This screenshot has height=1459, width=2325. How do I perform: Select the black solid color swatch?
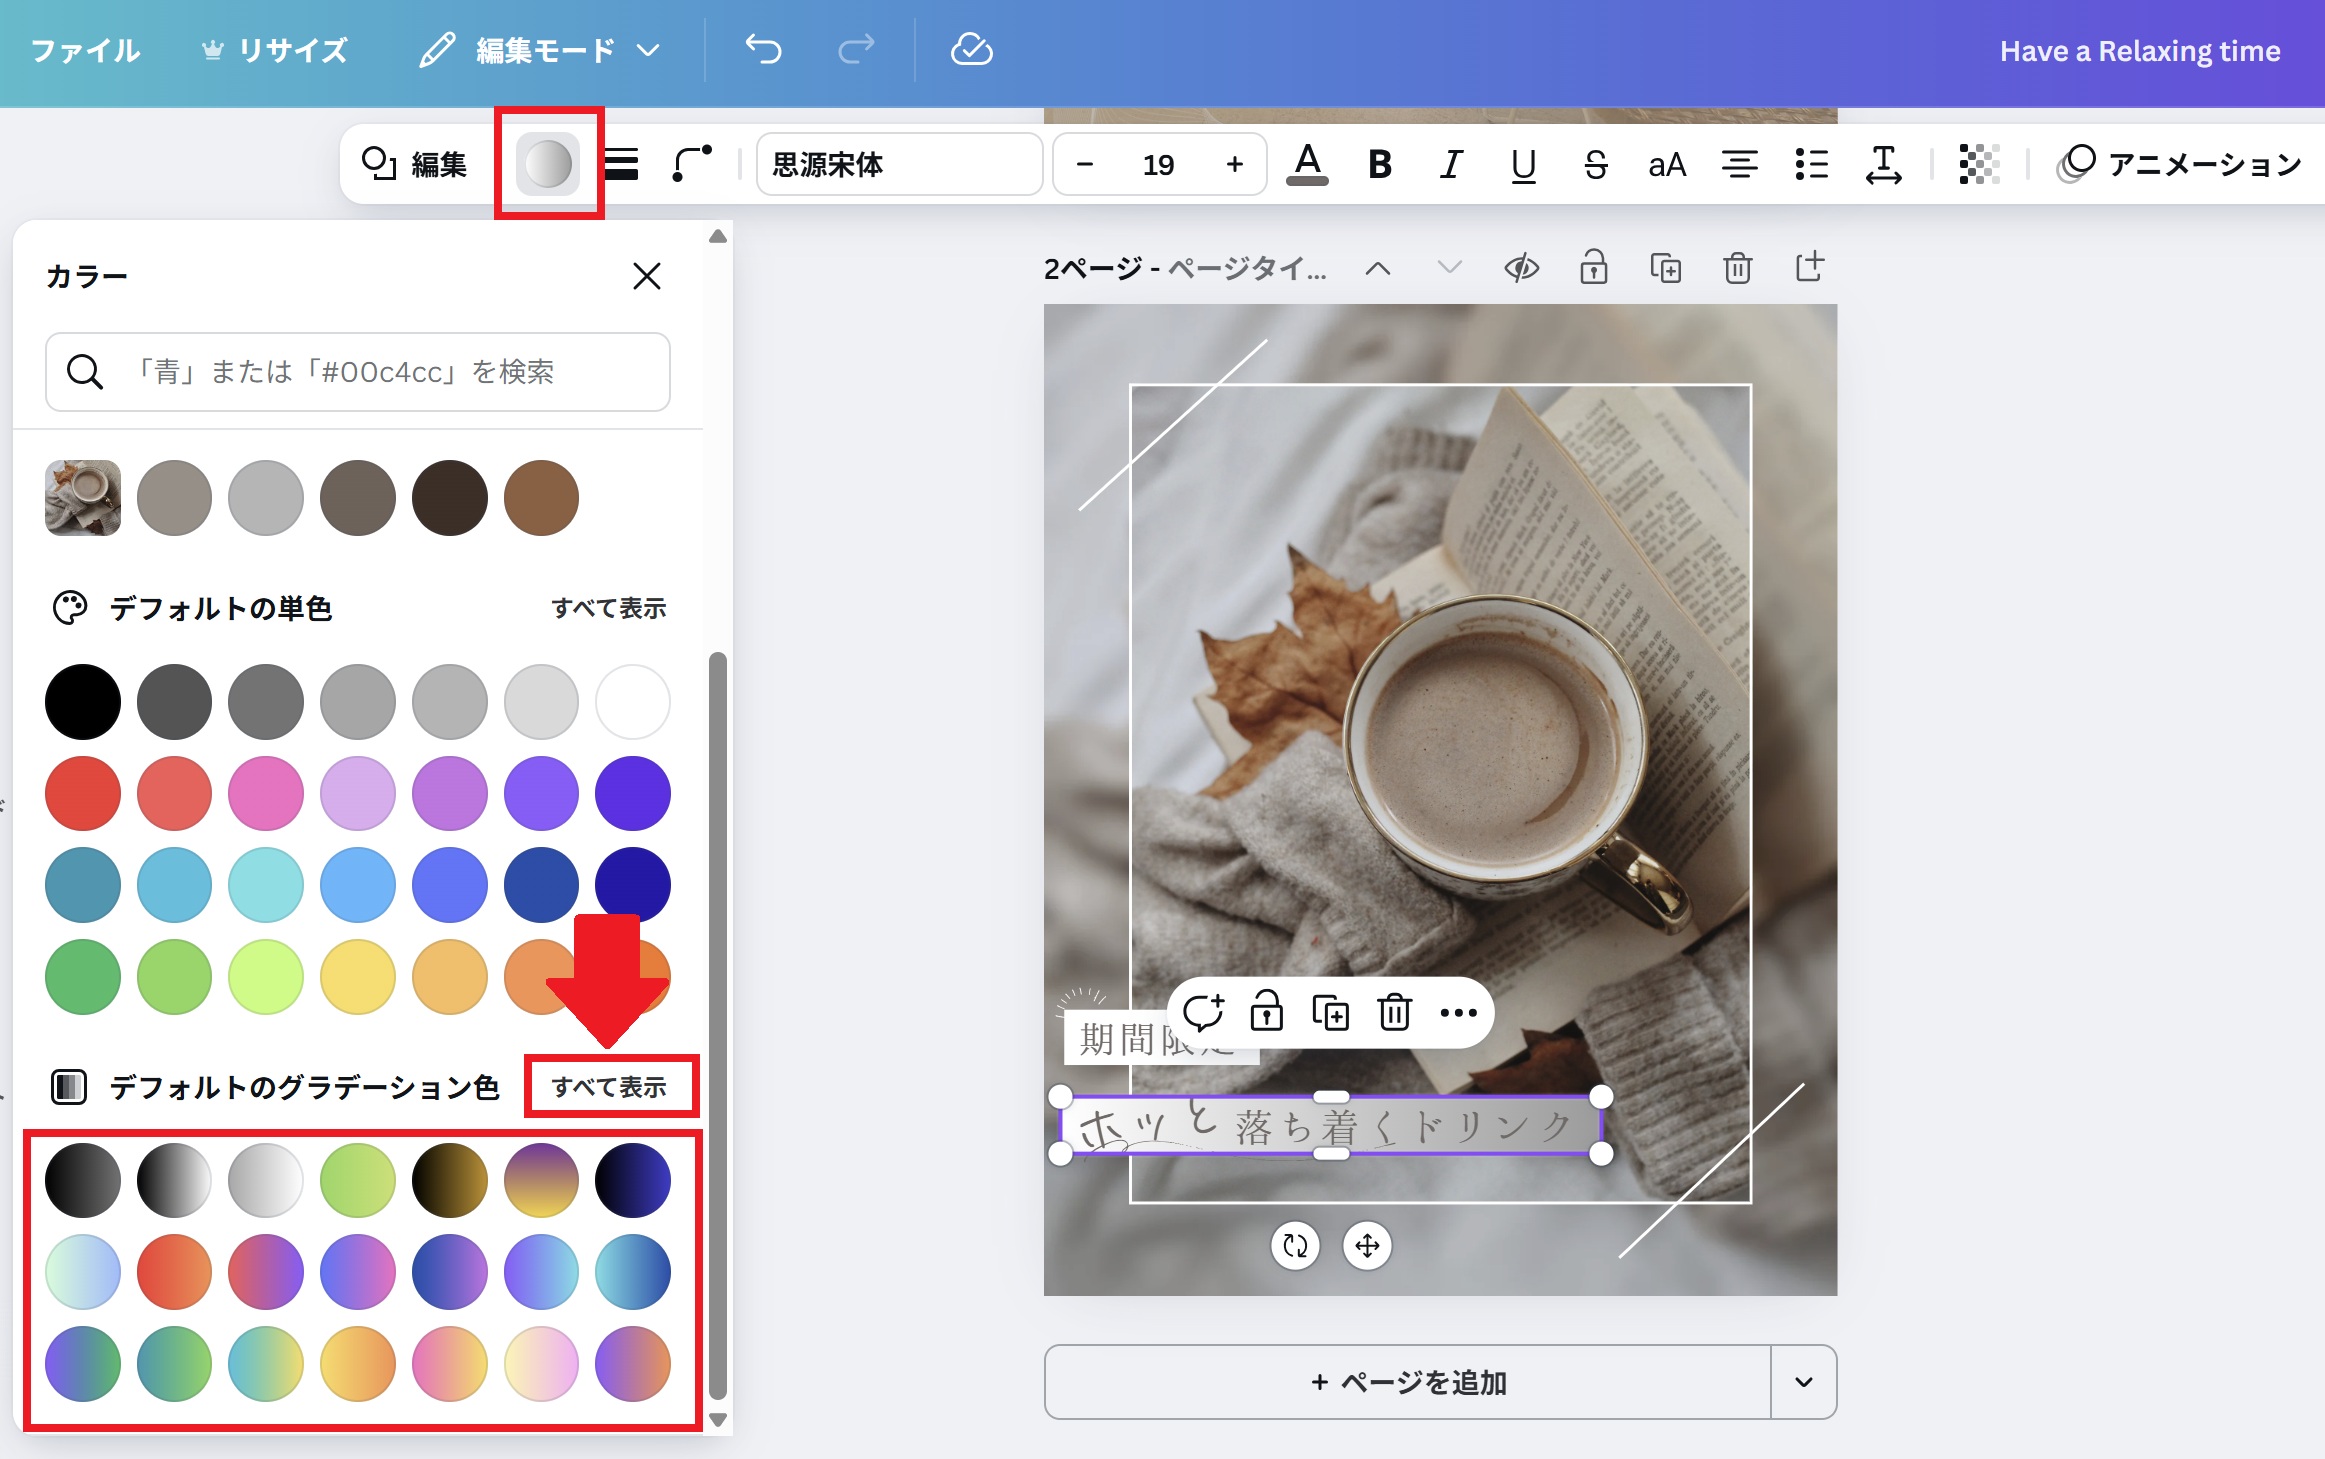[x=83, y=702]
